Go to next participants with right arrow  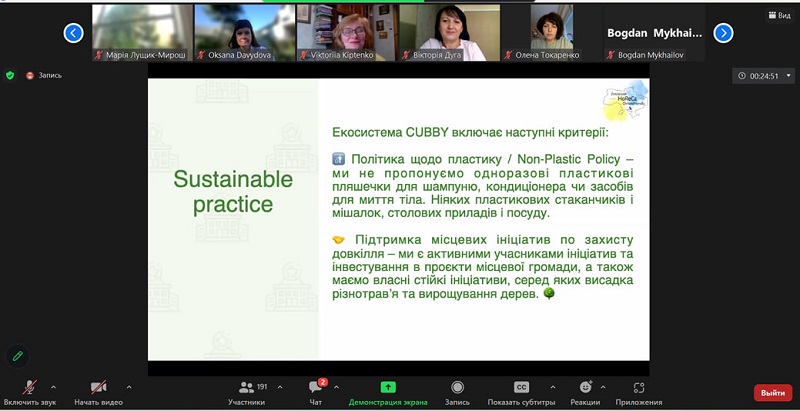pyautogui.click(x=723, y=33)
